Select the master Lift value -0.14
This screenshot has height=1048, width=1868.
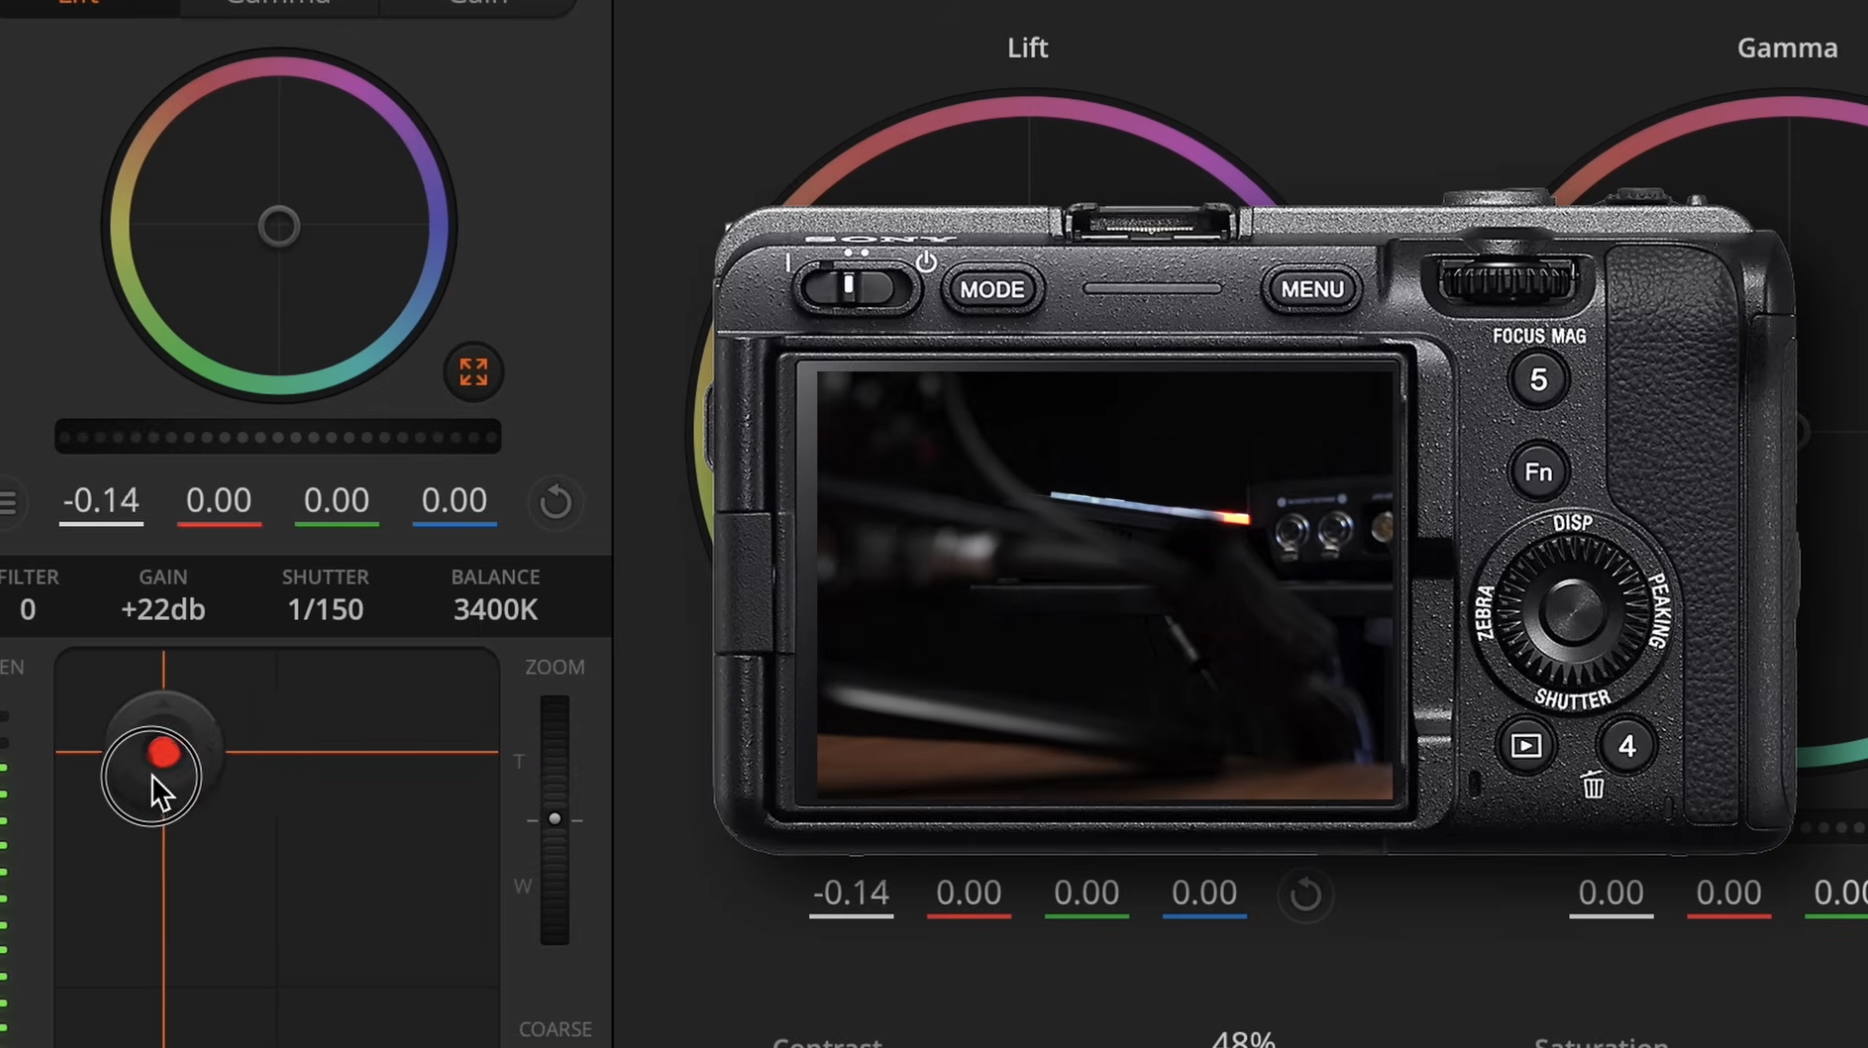point(100,501)
